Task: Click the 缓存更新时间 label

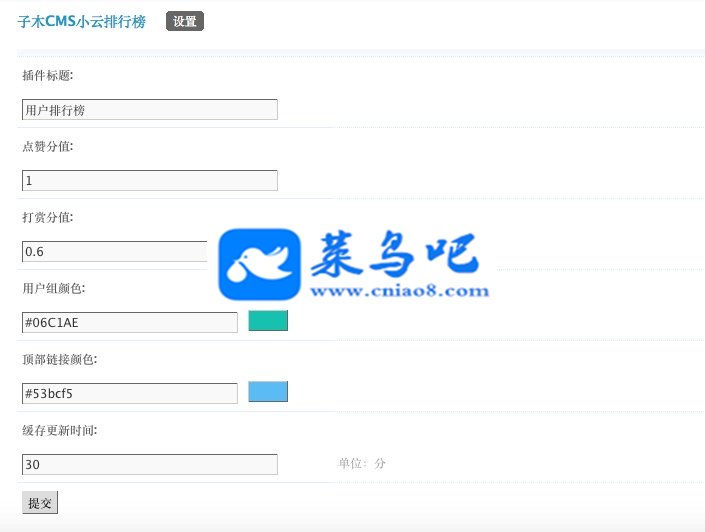Action: 60,430
